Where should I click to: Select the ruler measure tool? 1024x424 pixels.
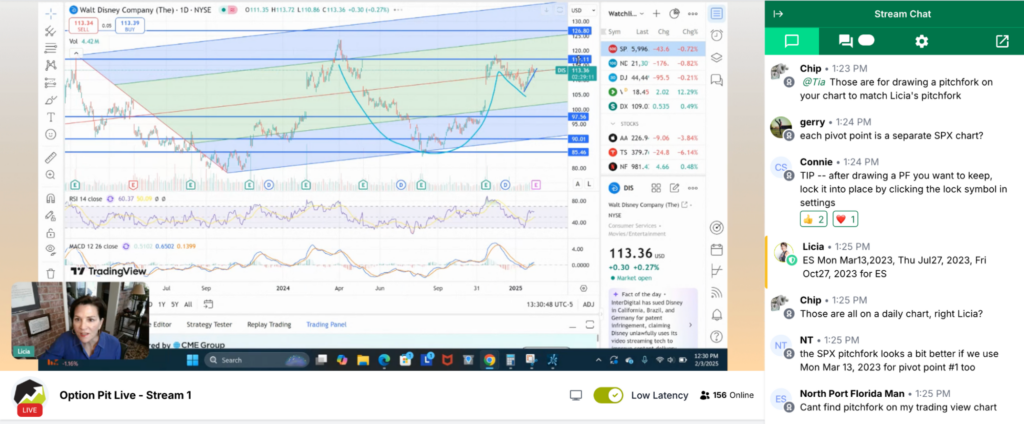50,157
